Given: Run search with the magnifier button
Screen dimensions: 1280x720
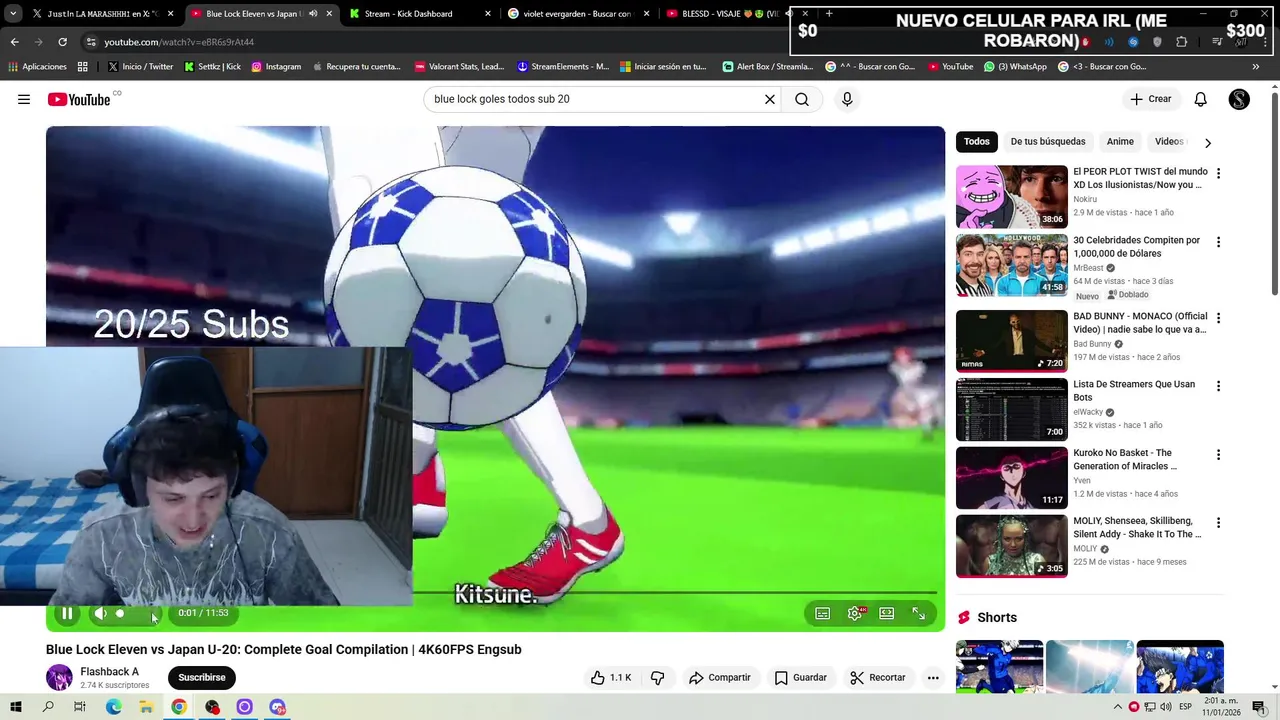Looking at the screenshot, I should [x=802, y=99].
